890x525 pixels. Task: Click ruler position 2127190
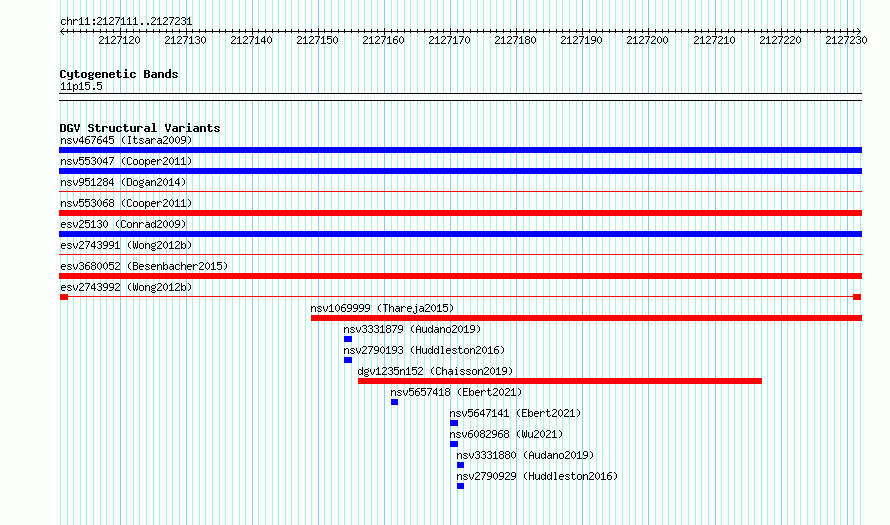[x=581, y=40]
